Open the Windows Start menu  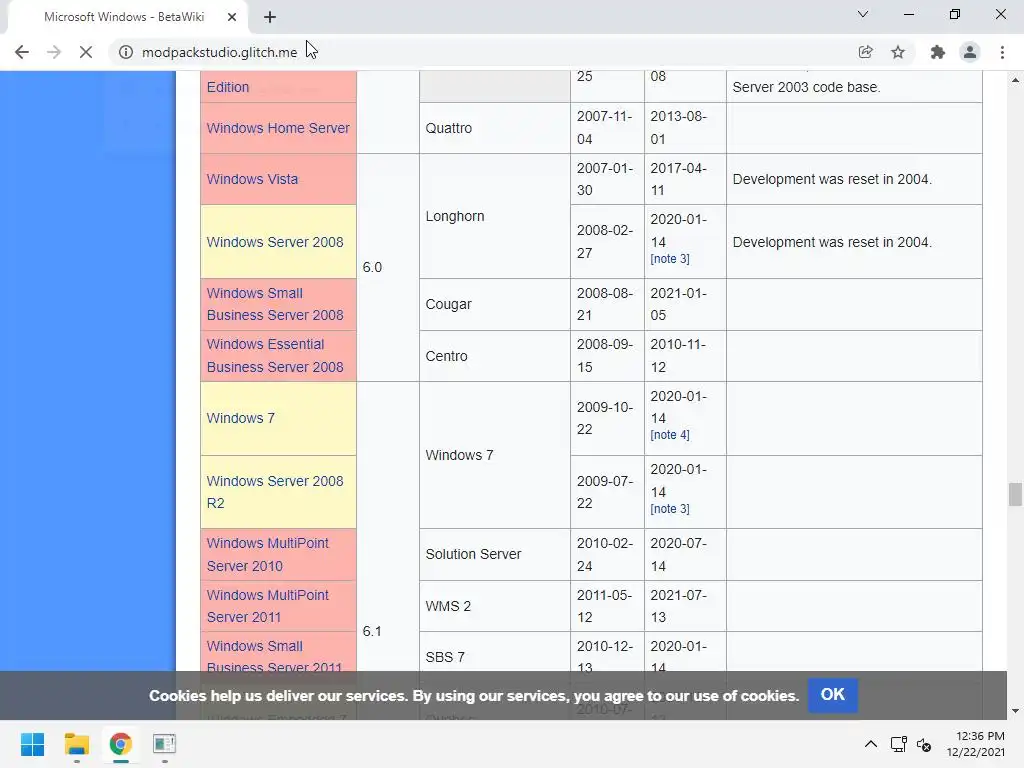point(32,744)
